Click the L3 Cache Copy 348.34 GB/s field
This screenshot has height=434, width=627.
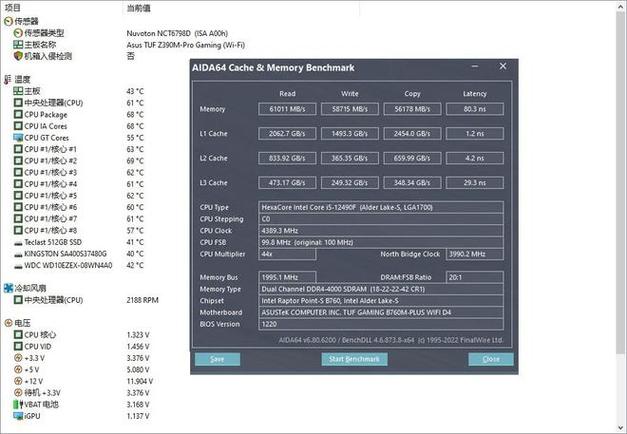[412, 183]
